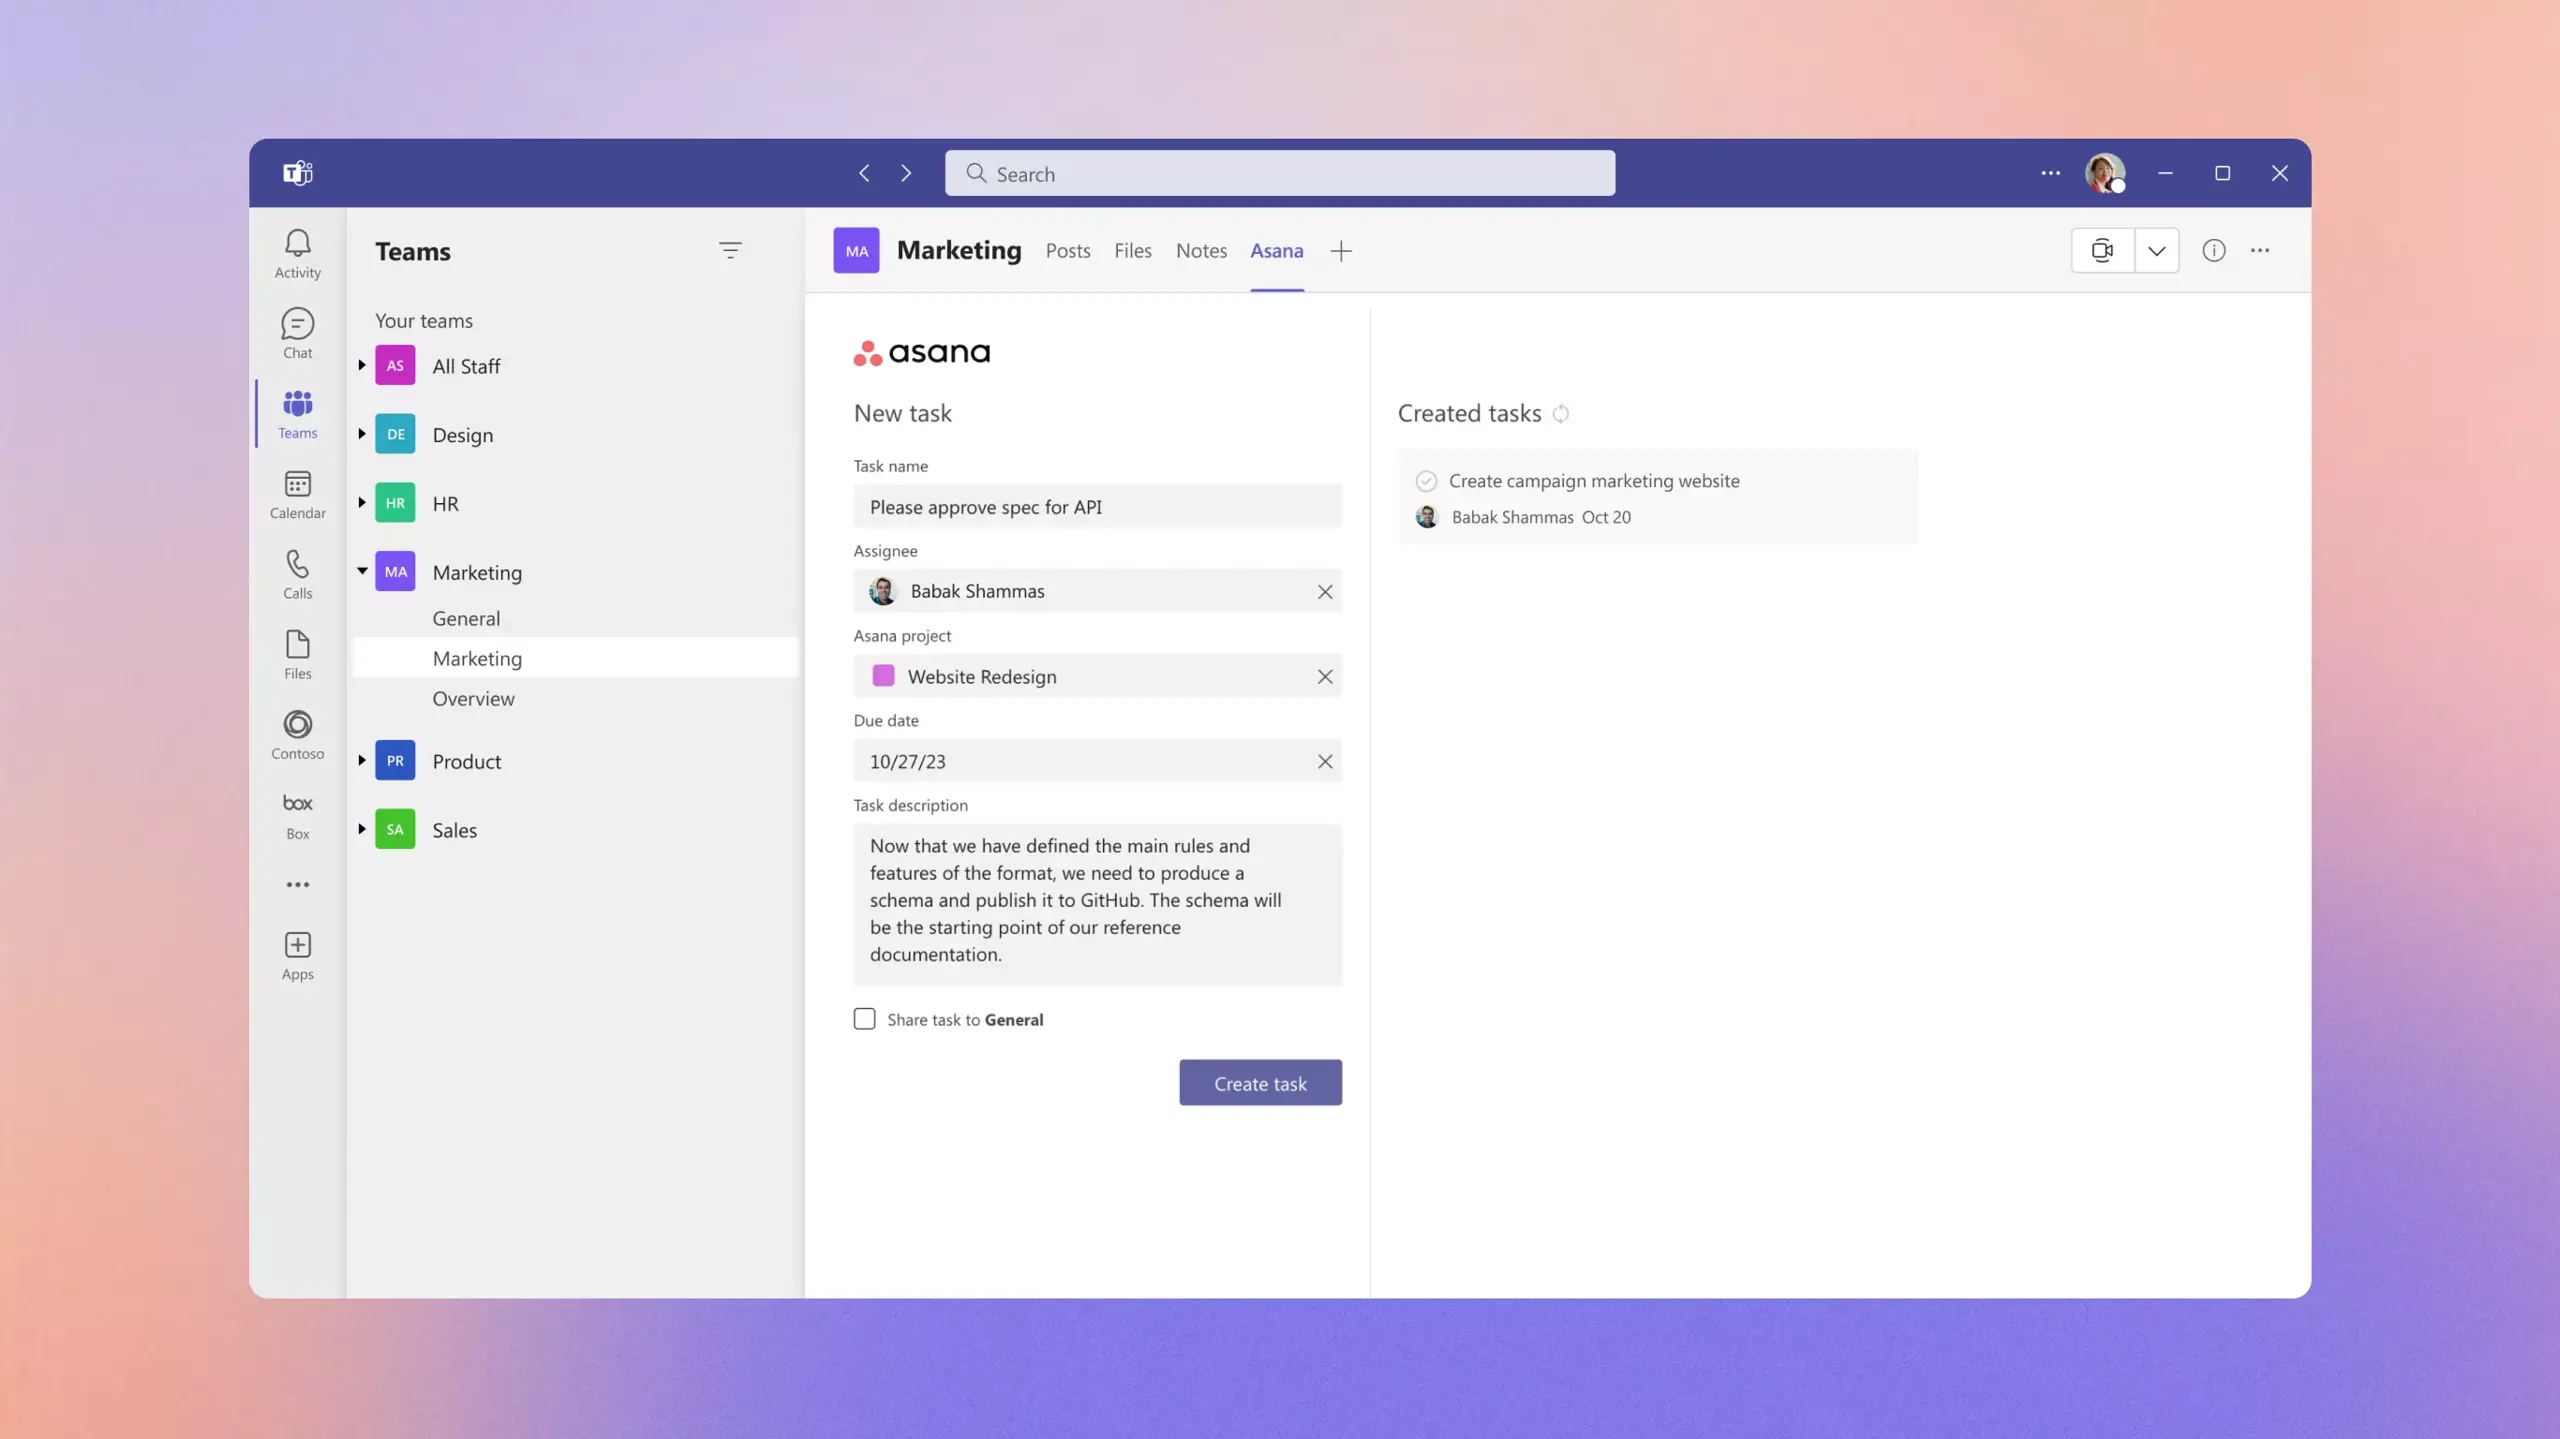2560x1439 pixels.
Task: Expand the Sales team
Action: click(x=360, y=829)
